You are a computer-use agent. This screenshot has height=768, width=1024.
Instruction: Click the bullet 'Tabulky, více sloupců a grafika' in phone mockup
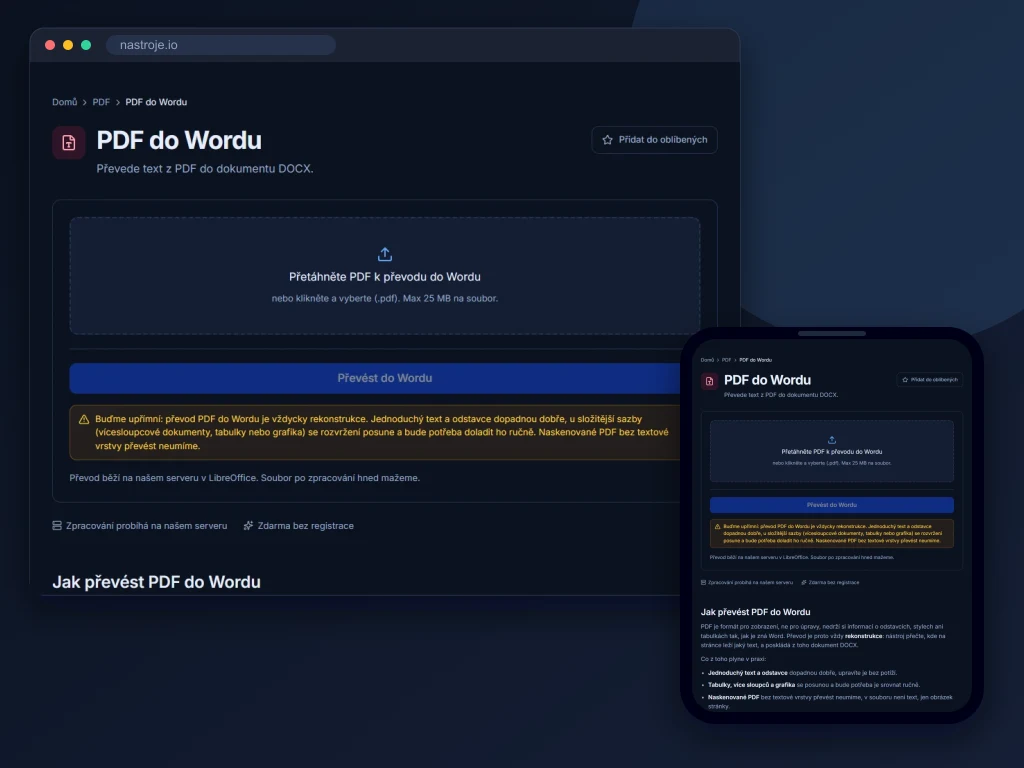752,685
